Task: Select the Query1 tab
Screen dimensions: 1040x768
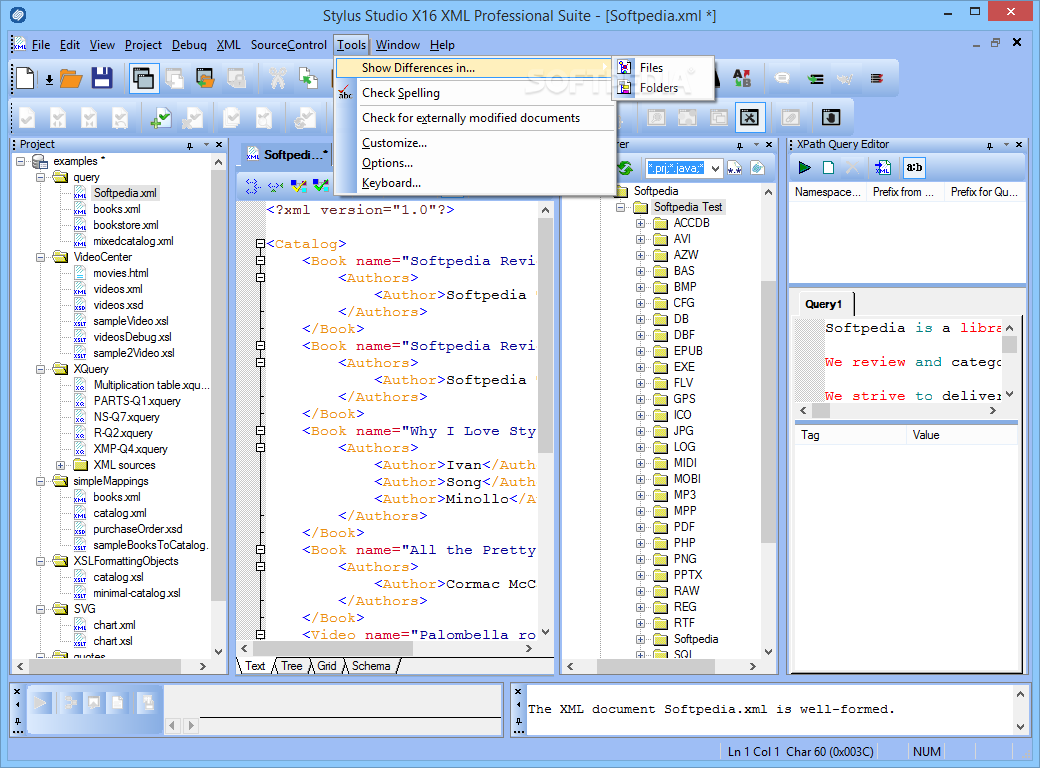Action: click(823, 304)
